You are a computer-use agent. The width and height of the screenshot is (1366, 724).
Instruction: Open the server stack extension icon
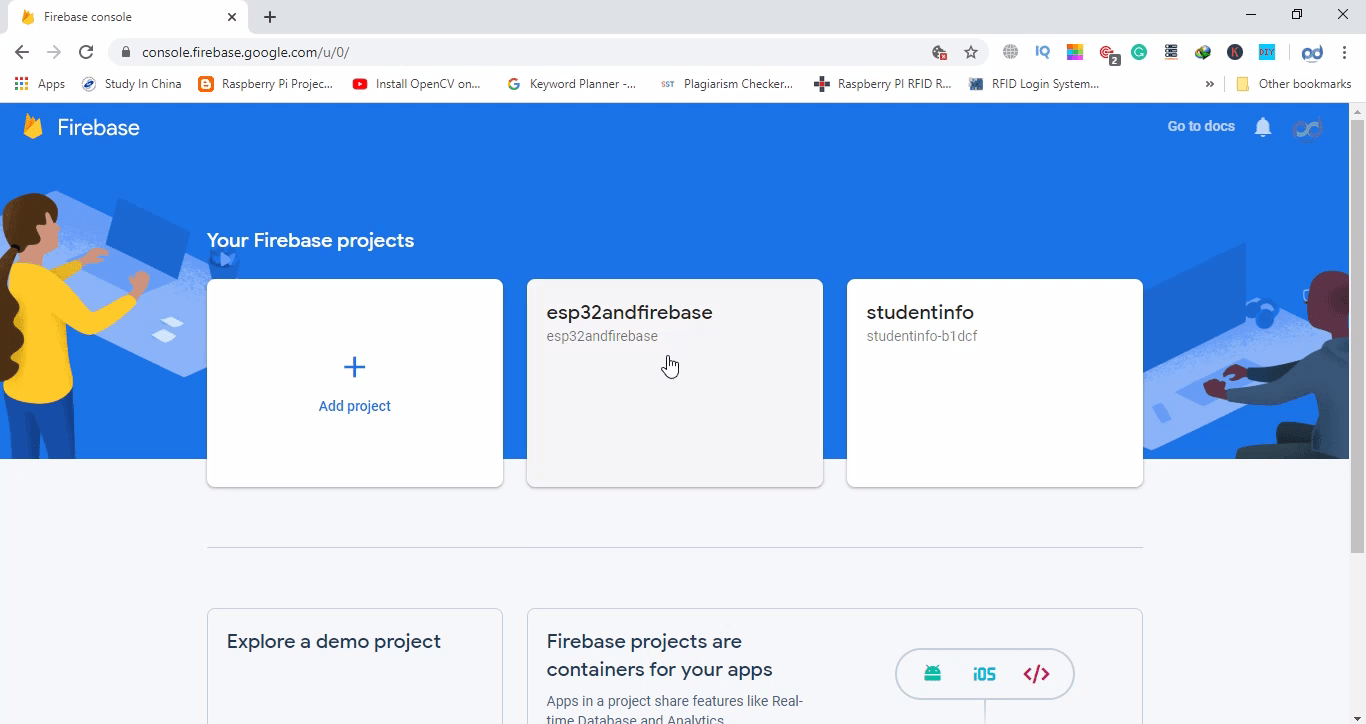click(1171, 52)
